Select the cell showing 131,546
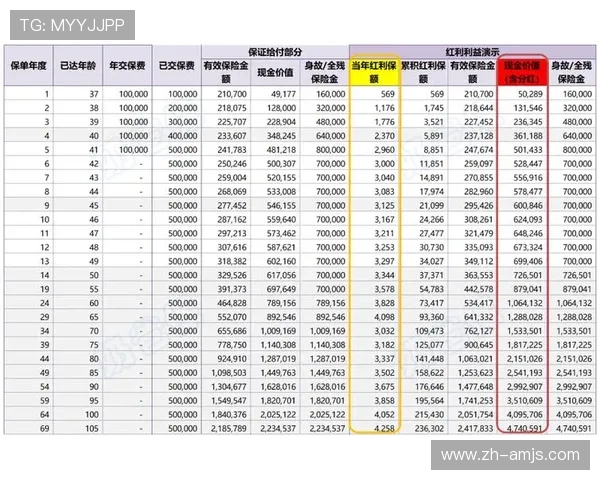The height and width of the screenshot is (480, 600). point(522,108)
